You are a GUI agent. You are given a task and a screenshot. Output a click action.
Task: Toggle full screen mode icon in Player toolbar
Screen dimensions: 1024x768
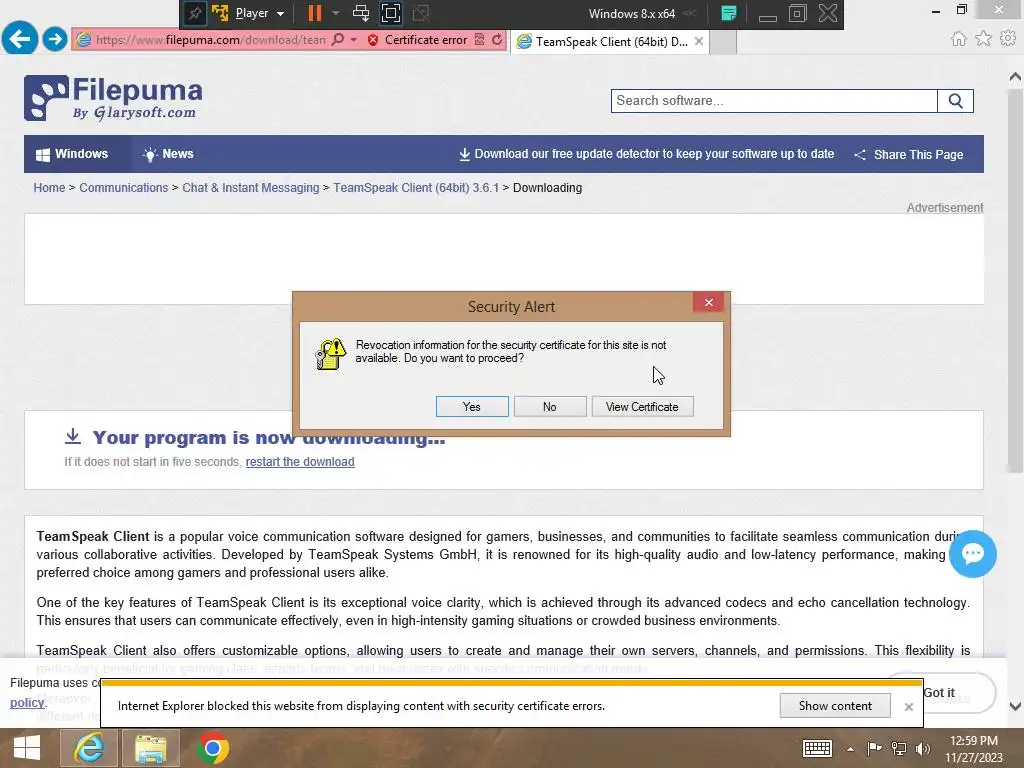(x=391, y=13)
